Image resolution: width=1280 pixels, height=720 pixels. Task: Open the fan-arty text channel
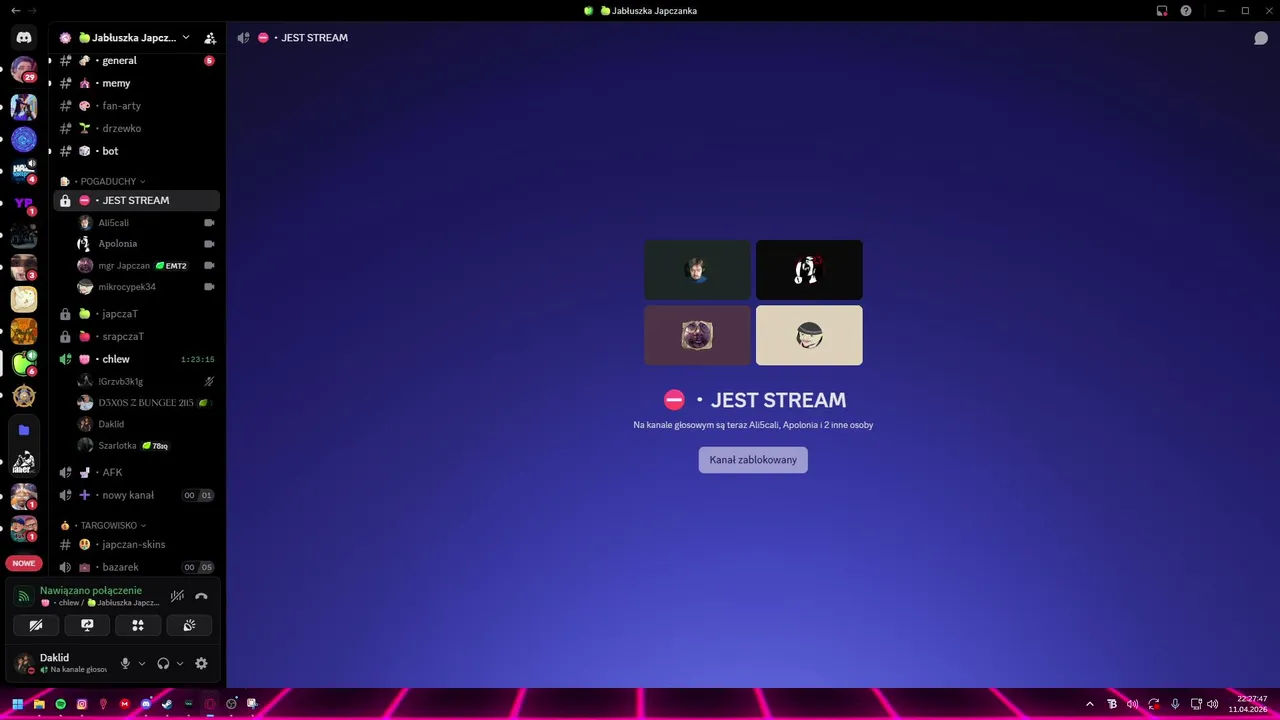click(137, 106)
